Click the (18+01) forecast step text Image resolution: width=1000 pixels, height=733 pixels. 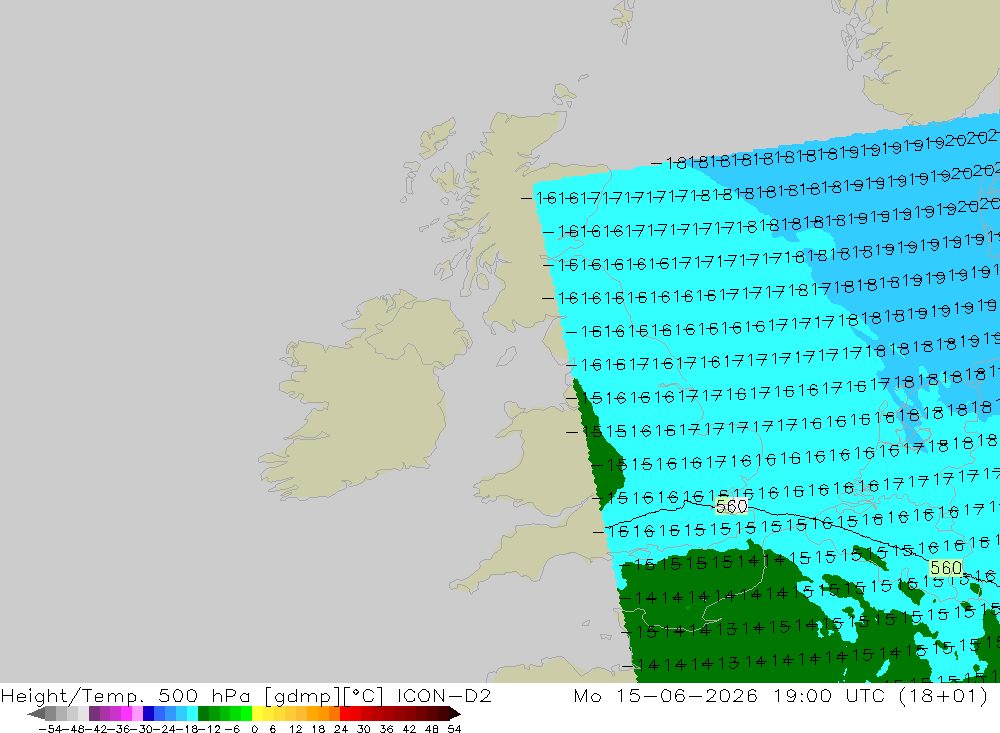(943, 696)
